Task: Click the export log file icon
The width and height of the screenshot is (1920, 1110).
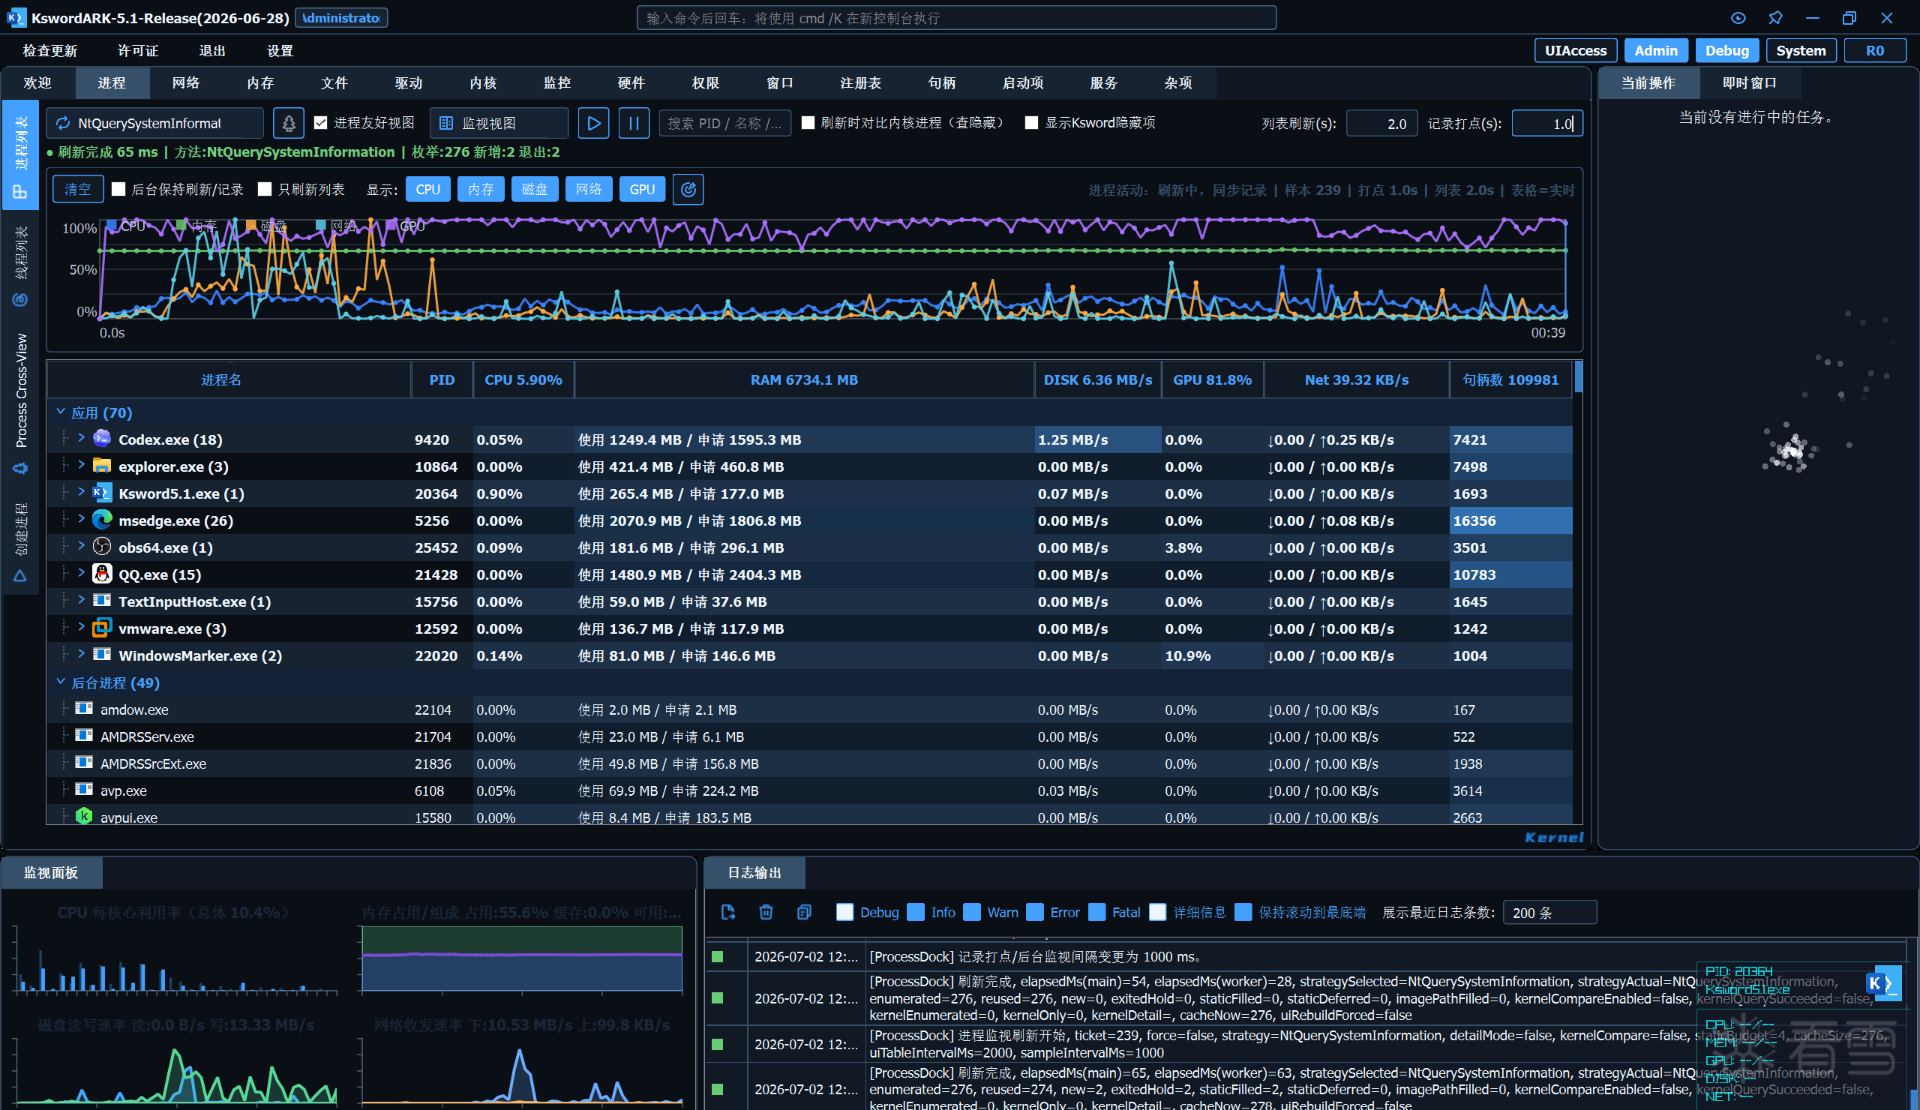Action: click(728, 912)
